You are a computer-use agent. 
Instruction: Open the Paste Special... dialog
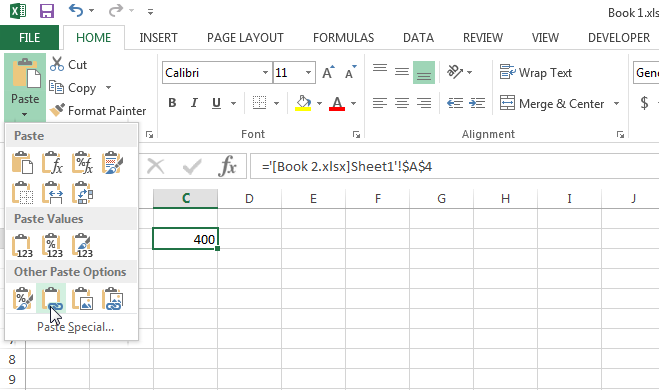(75, 327)
